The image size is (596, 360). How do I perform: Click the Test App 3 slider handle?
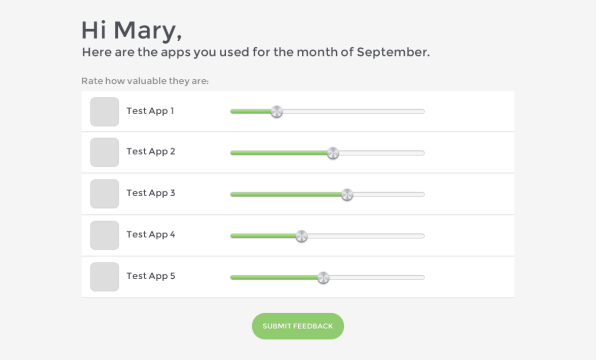(347, 195)
